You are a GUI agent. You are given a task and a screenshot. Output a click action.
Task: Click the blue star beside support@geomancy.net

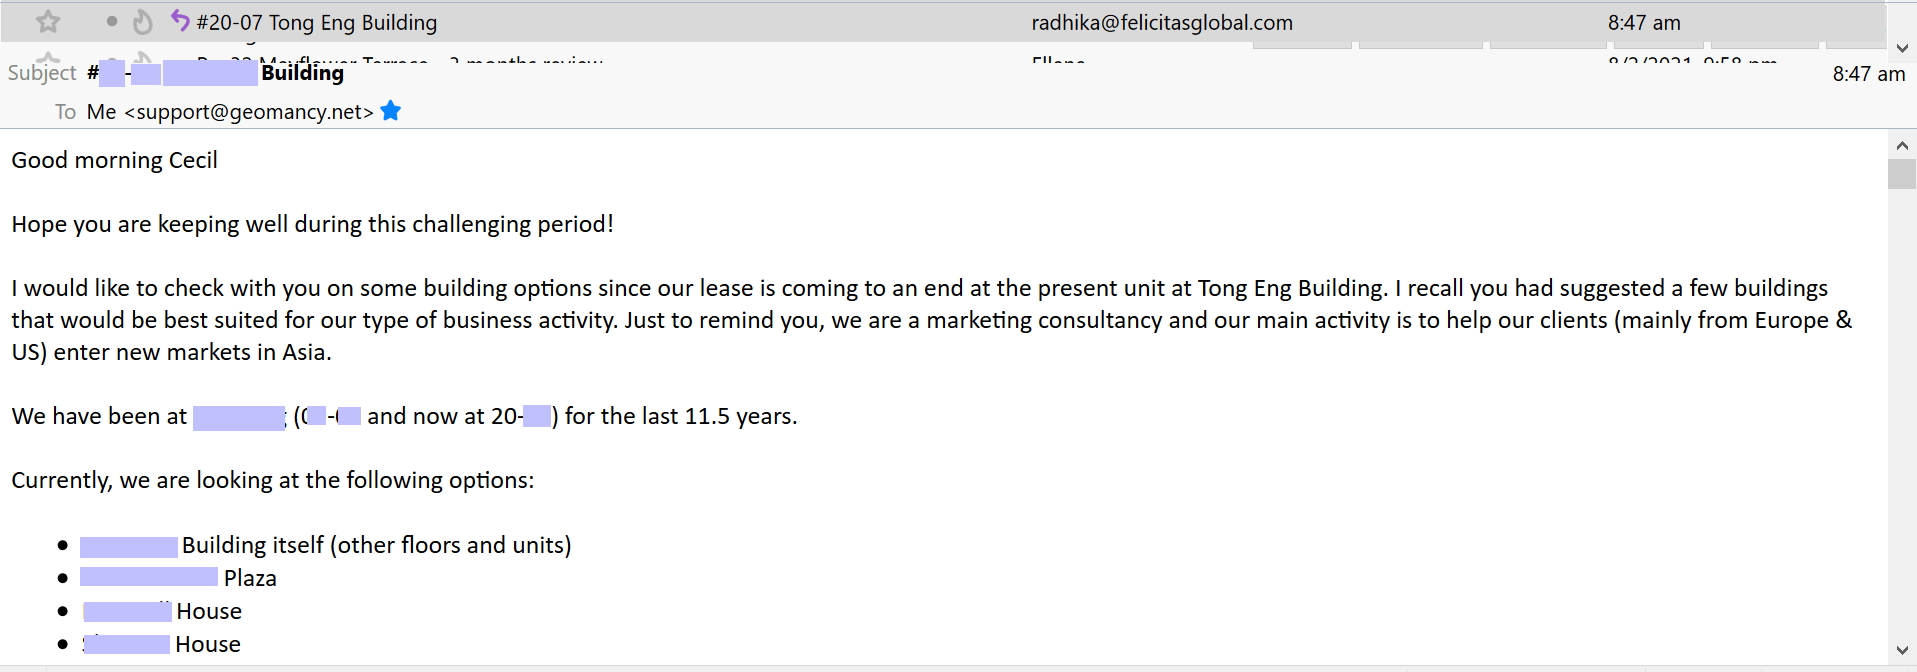click(391, 111)
